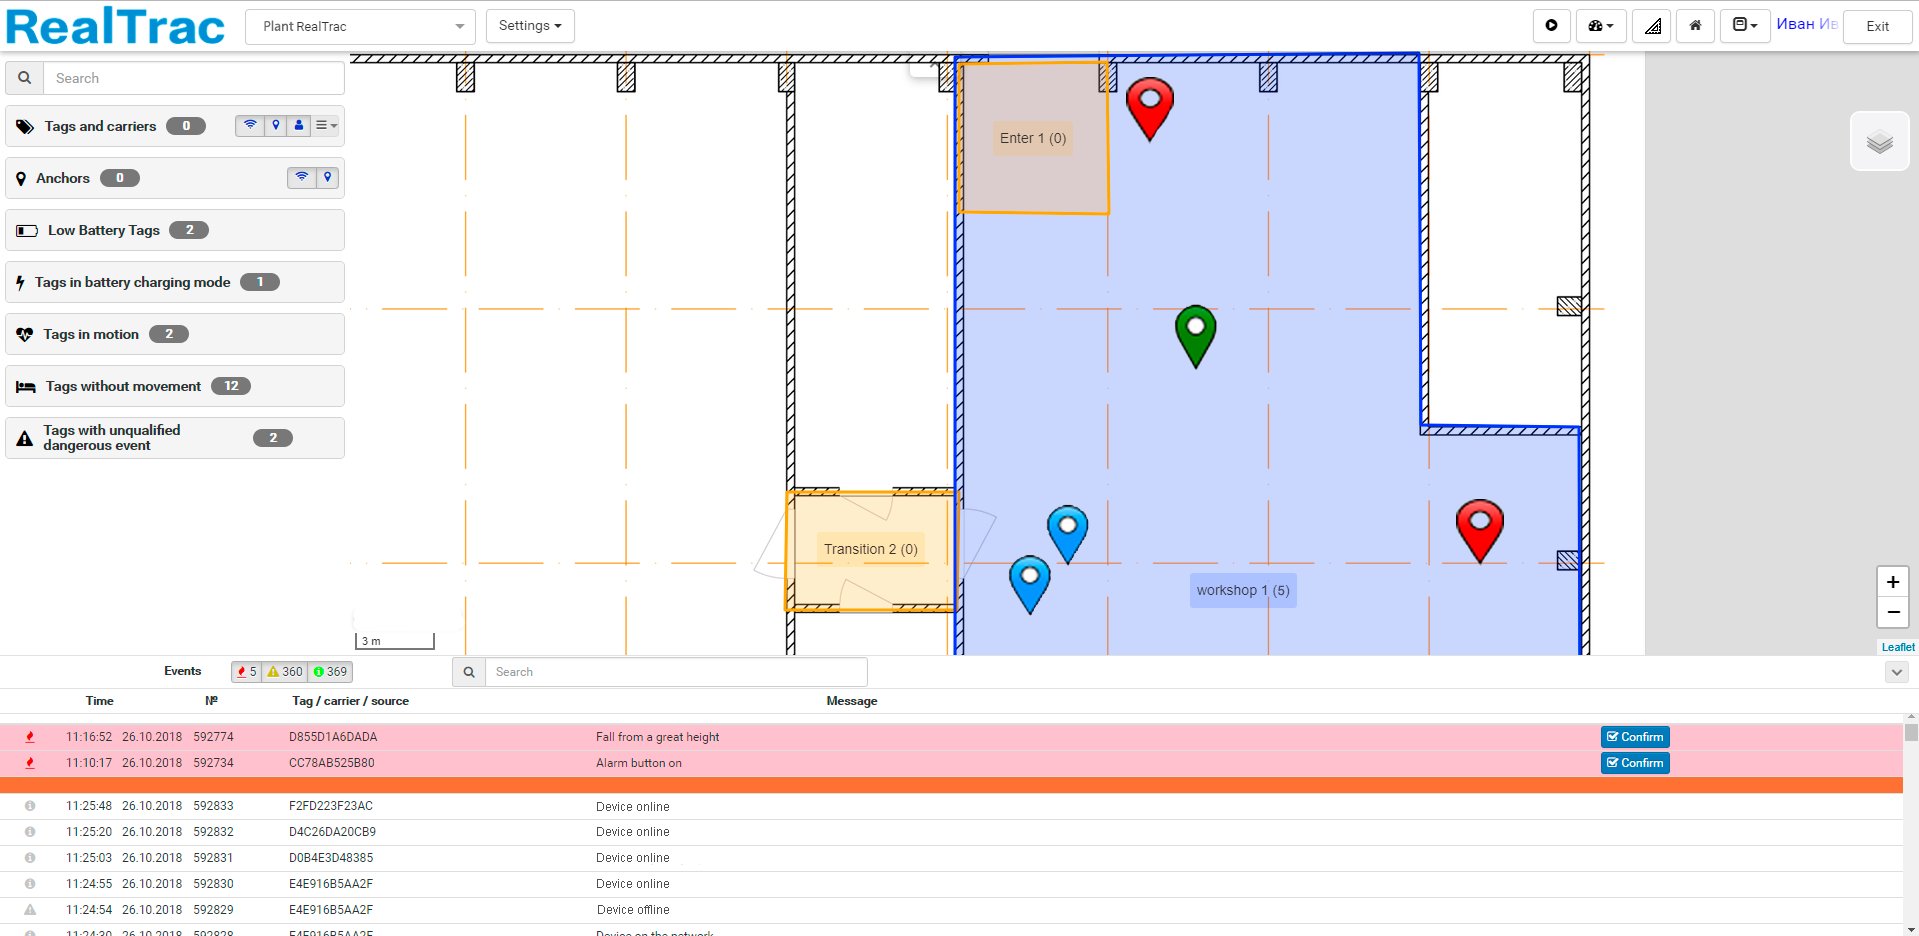Click the Message column header
The image size is (1919, 936).
852,701
